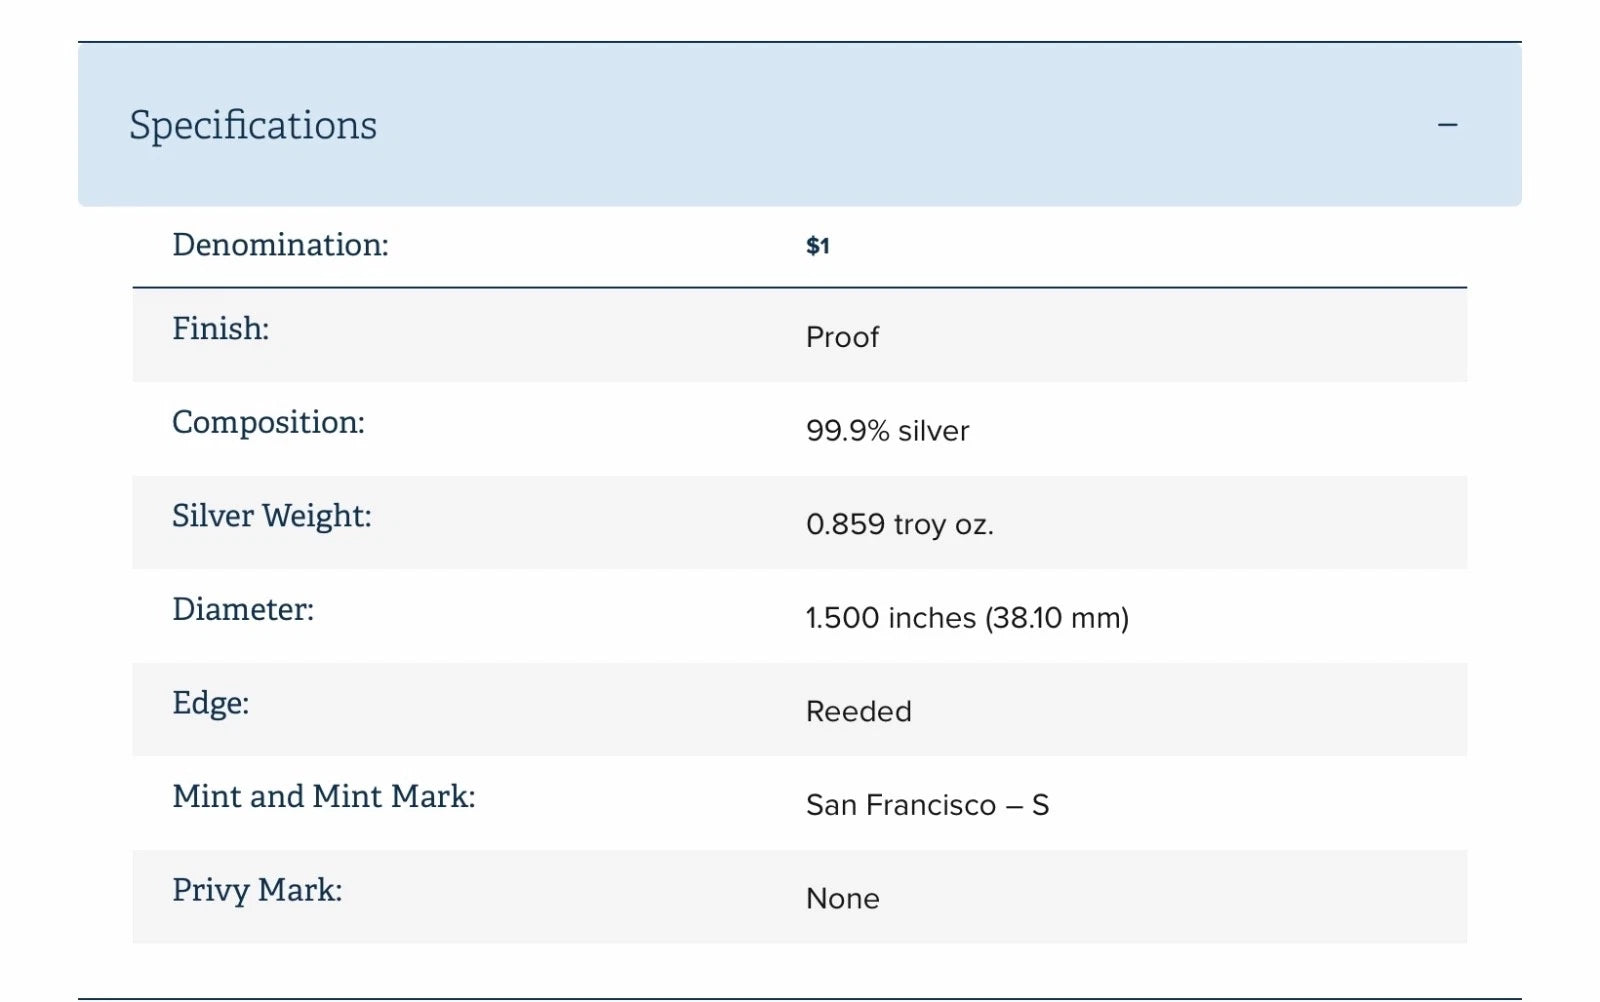Viewport: 1600px width, 1002px height.
Task: Select the 1.500 inches (38.10 mm) value
Action: tap(967, 618)
